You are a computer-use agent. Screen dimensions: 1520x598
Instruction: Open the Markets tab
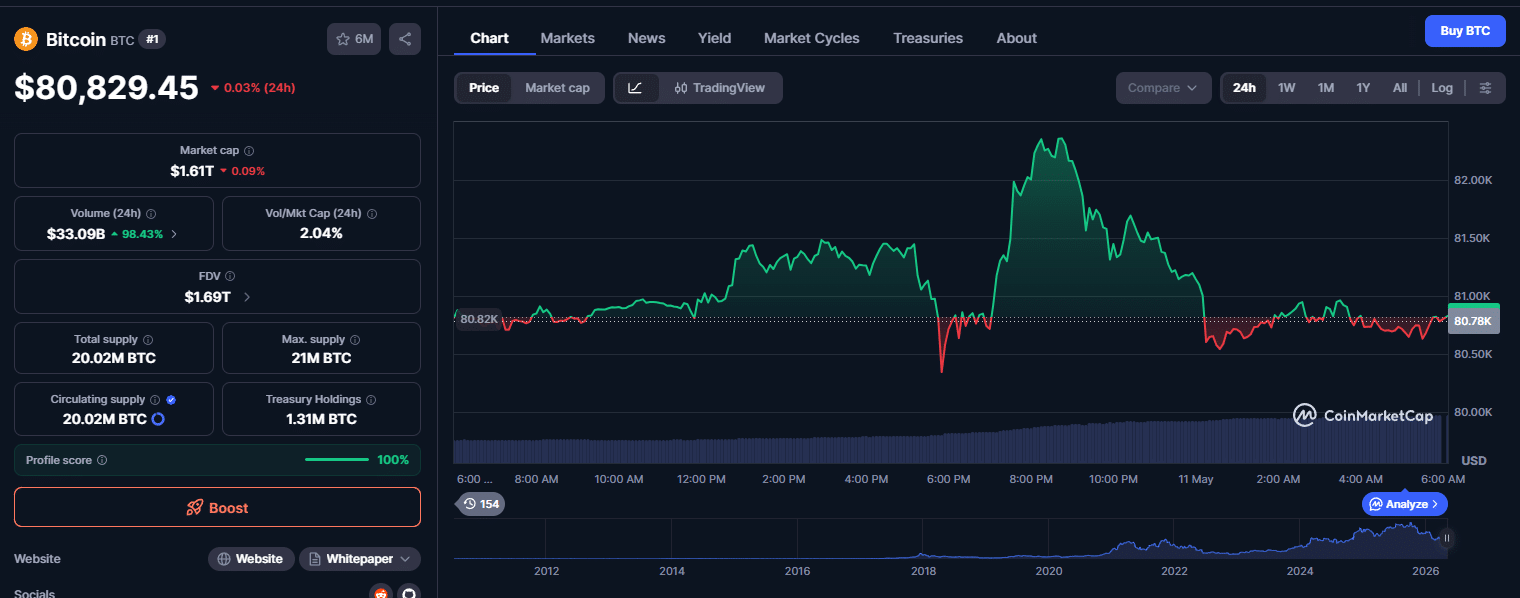[x=567, y=38]
